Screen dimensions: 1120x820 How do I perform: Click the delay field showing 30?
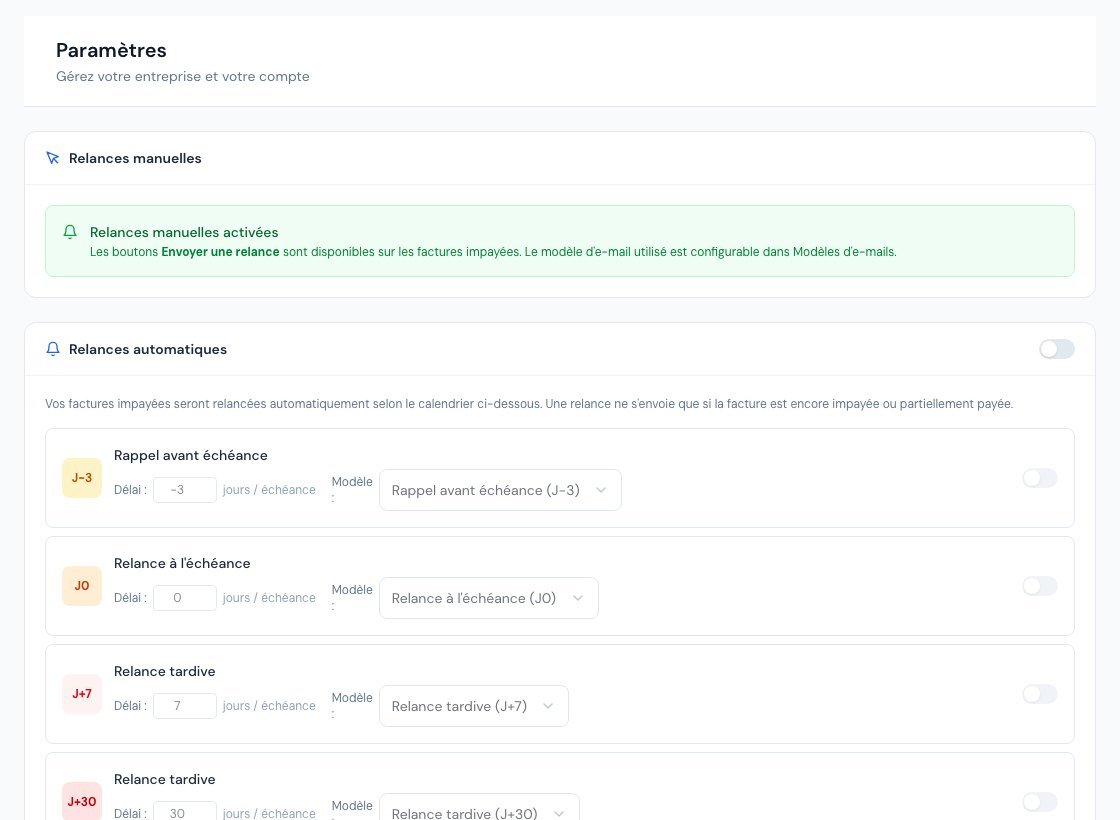pyautogui.click(x=185, y=811)
